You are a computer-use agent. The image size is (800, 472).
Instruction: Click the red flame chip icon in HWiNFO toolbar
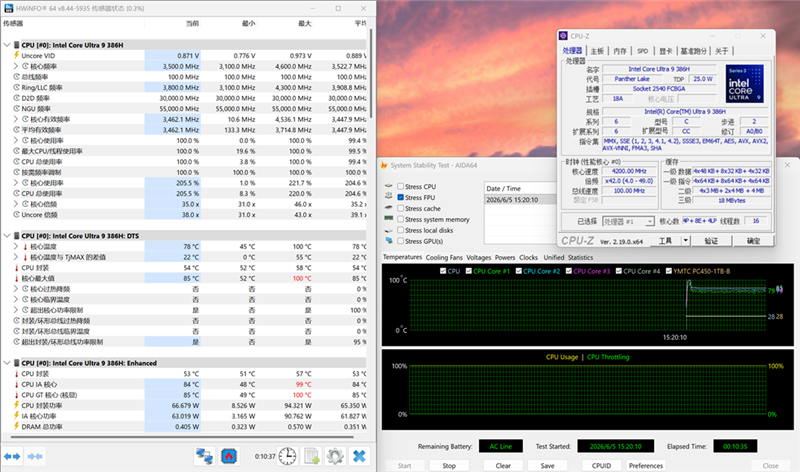(x=229, y=456)
